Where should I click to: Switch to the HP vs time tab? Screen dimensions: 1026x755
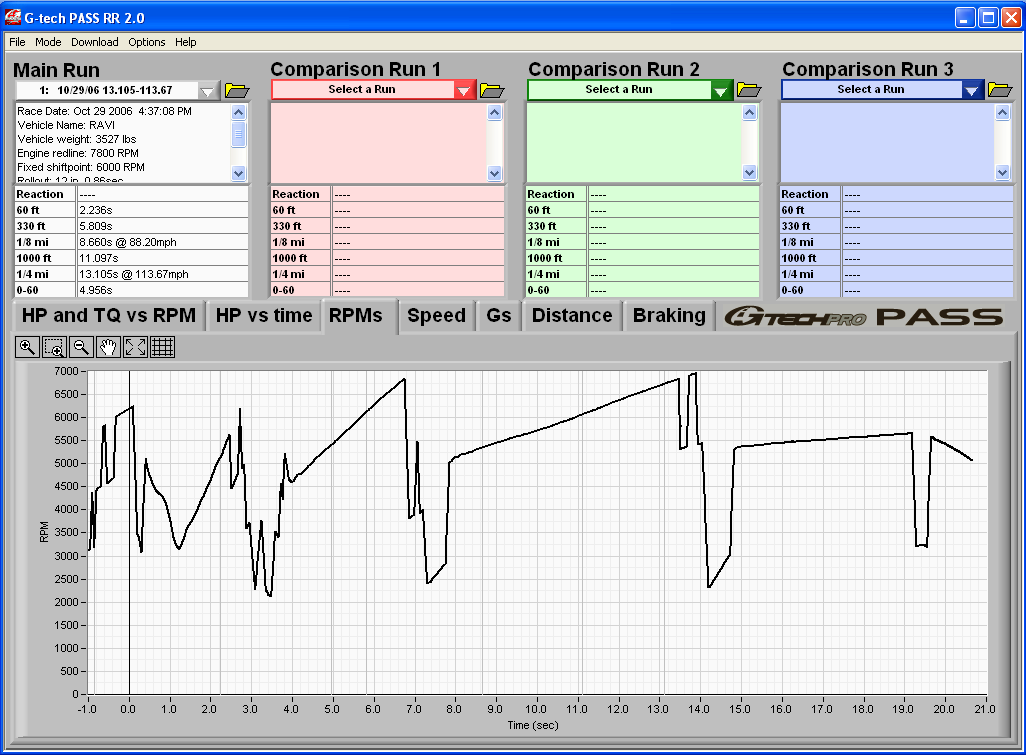click(x=262, y=315)
